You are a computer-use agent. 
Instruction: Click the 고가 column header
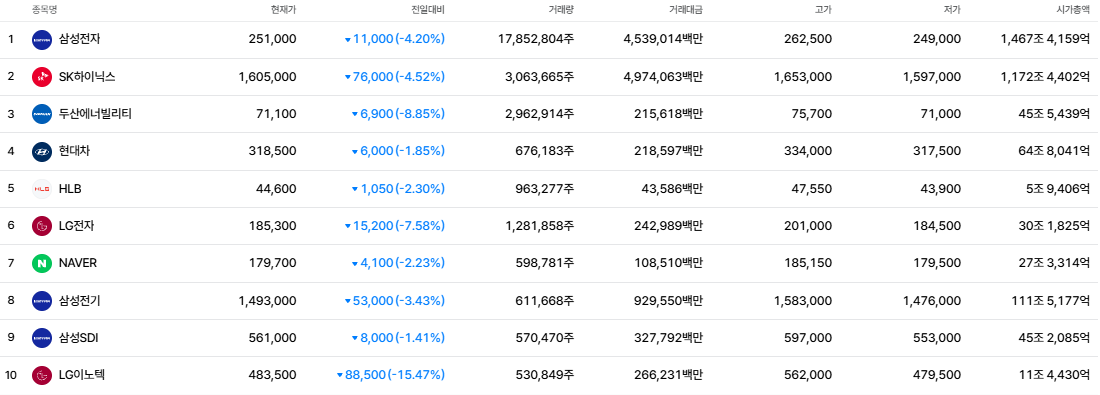[824, 10]
